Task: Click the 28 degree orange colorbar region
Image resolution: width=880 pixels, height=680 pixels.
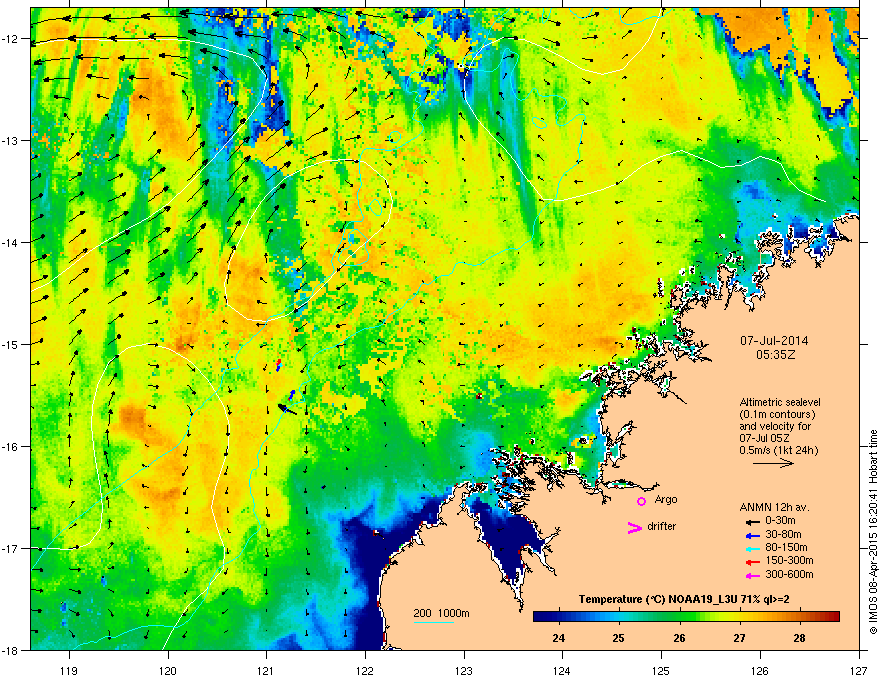Action: (x=800, y=617)
